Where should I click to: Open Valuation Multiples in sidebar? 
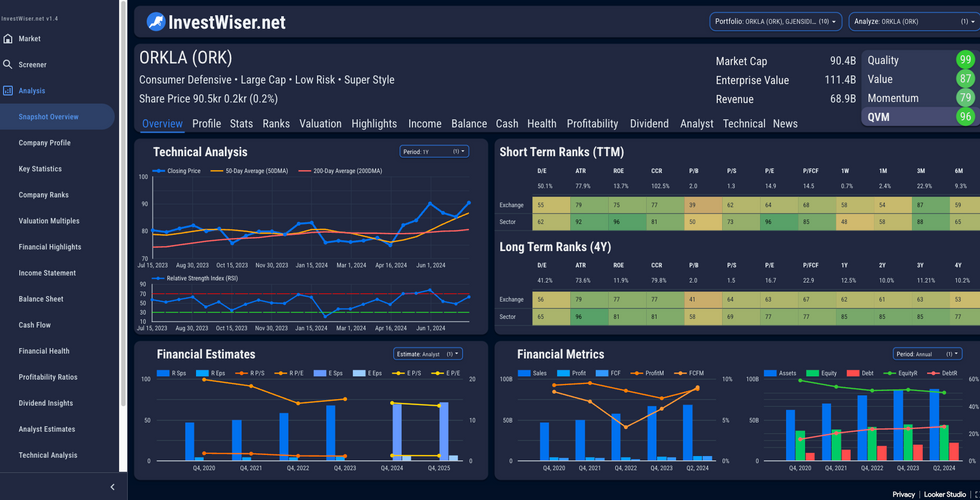click(x=49, y=221)
